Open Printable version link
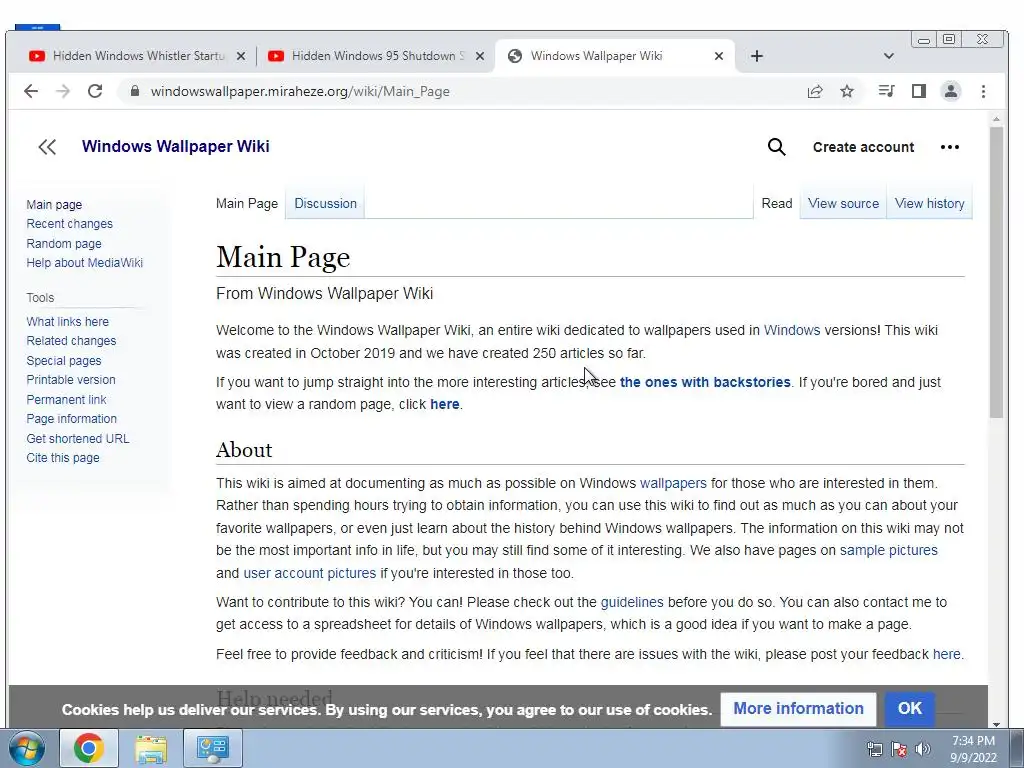 pyautogui.click(x=71, y=379)
